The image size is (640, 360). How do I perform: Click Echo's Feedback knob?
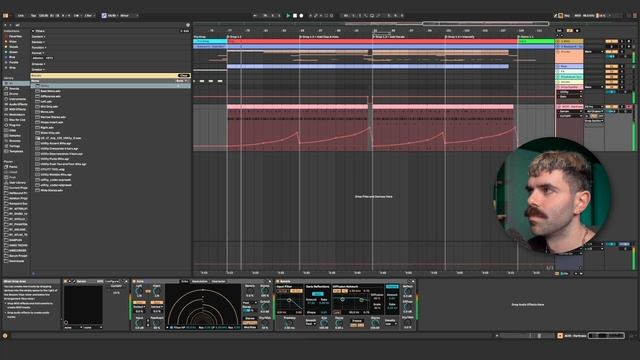(157, 324)
